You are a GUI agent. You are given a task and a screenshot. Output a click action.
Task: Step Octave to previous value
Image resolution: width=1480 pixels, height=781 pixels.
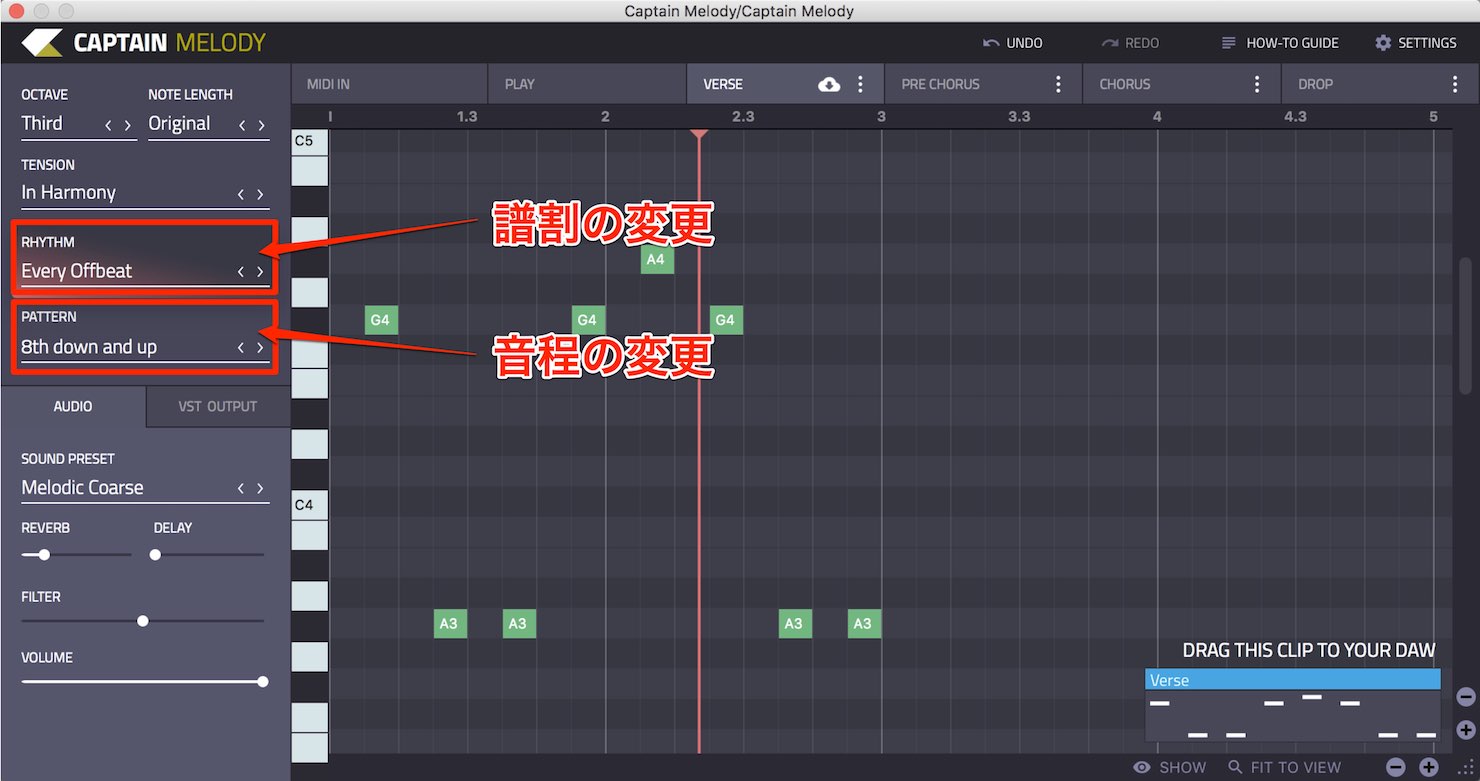(x=109, y=126)
